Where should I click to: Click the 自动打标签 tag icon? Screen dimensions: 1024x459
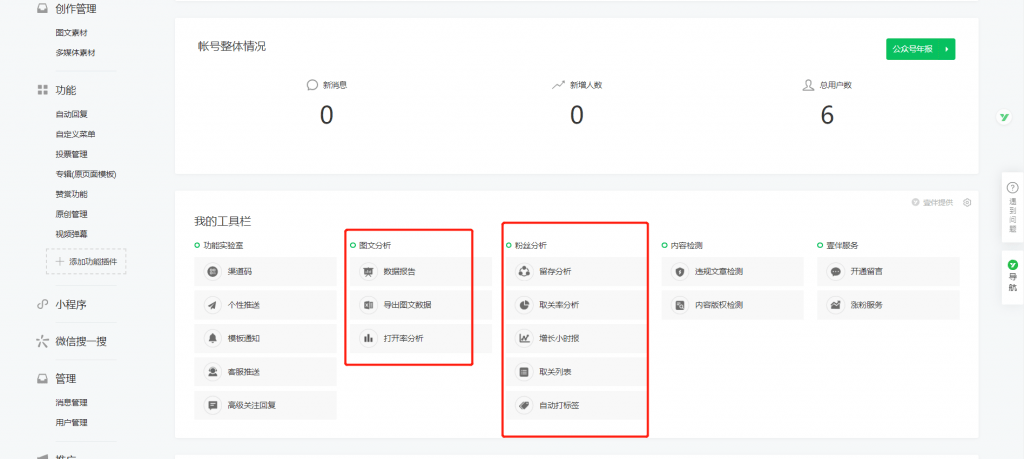pos(524,405)
